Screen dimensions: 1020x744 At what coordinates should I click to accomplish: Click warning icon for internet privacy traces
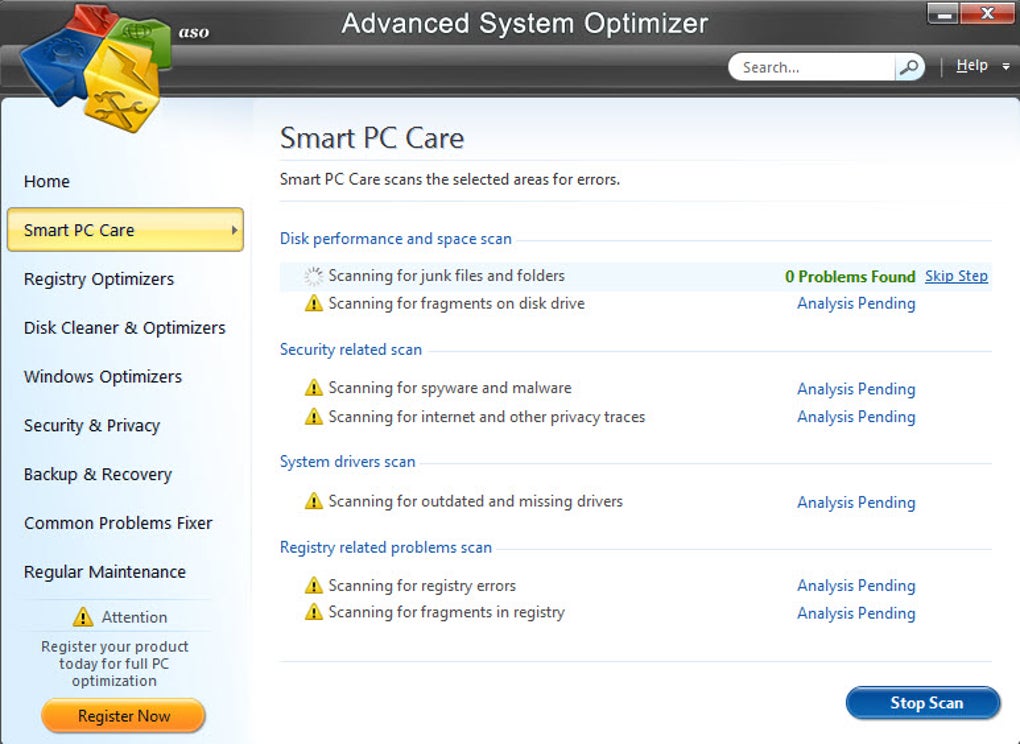(314, 417)
